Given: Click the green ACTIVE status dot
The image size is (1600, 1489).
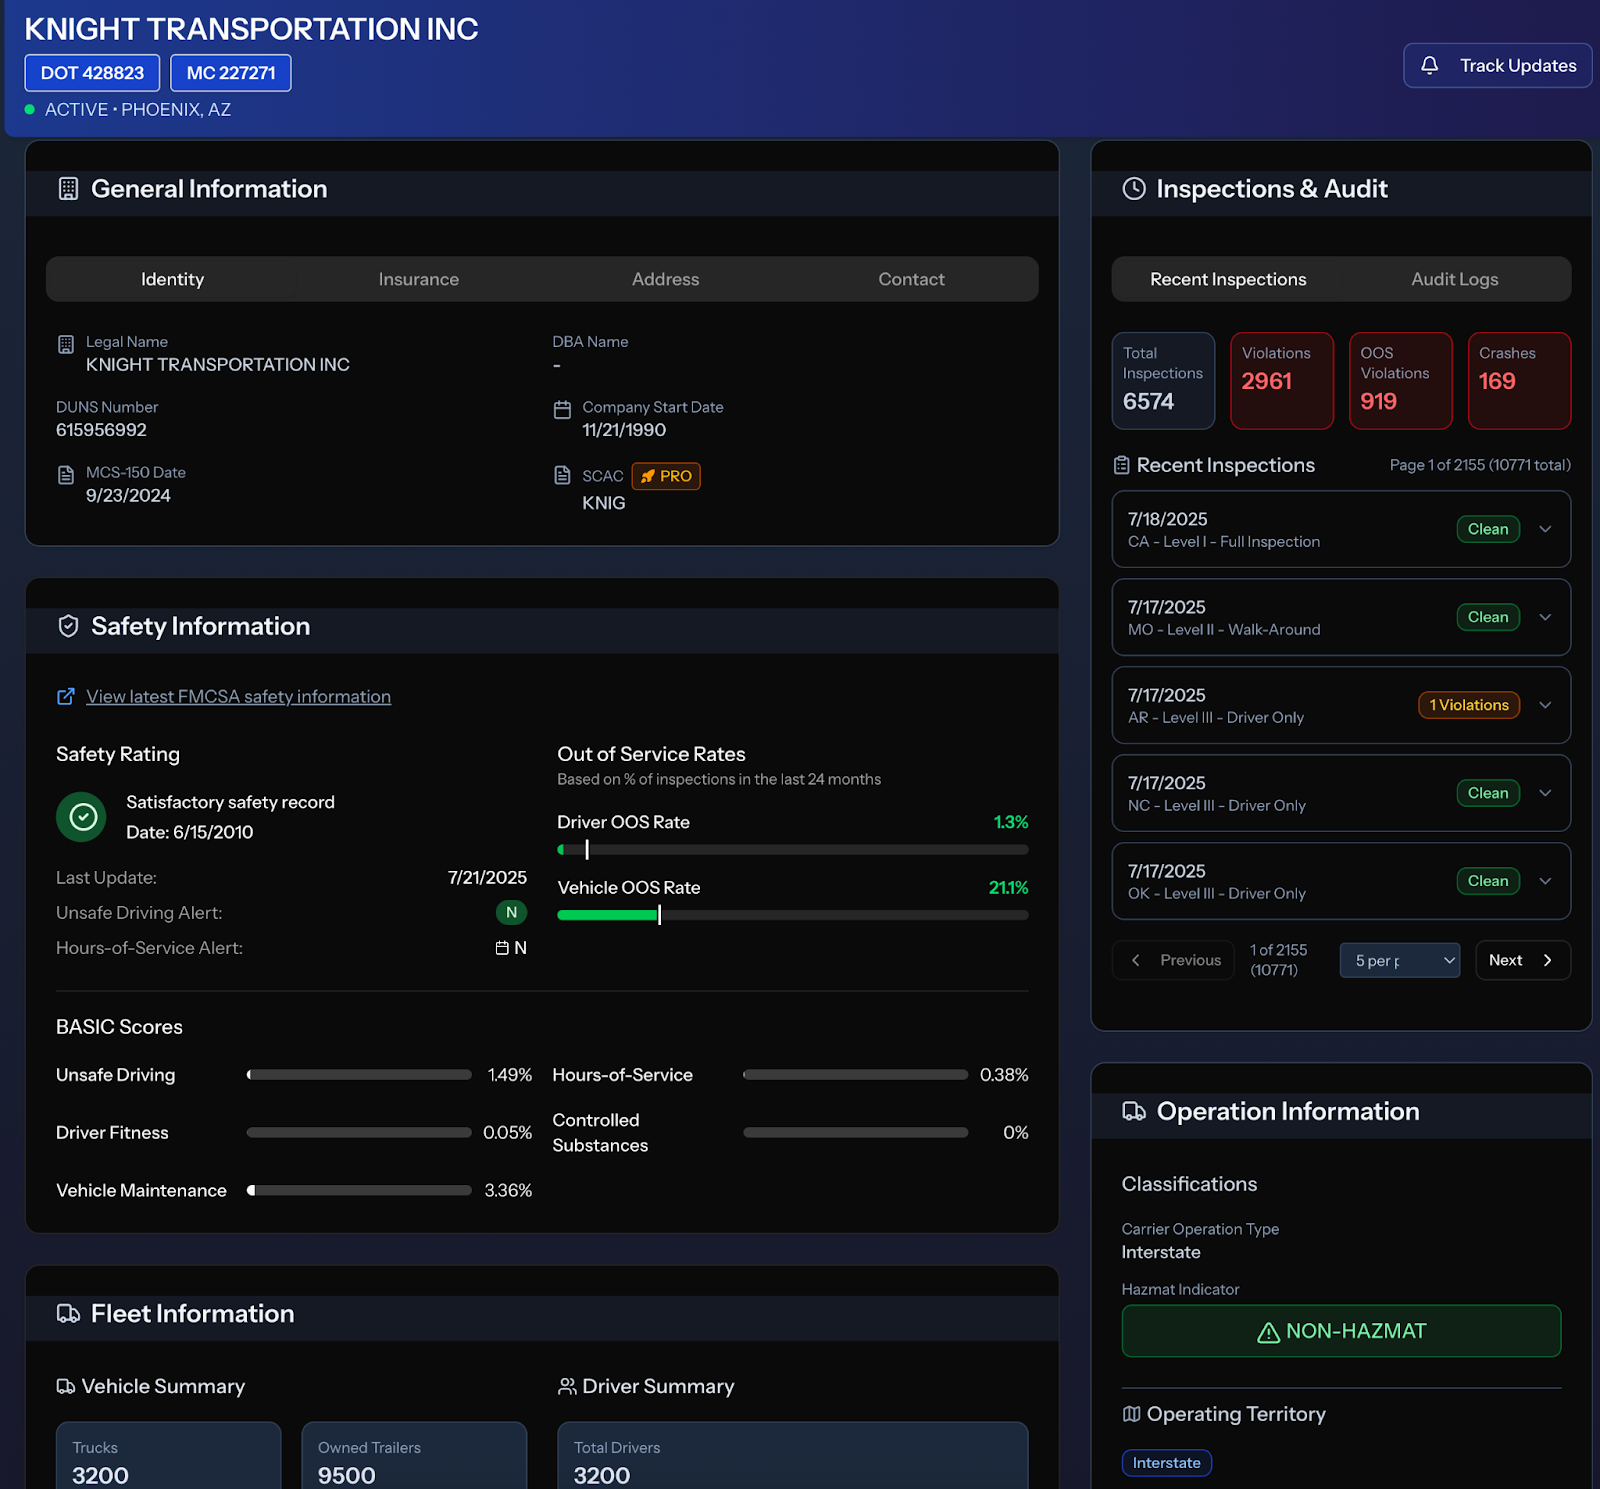Looking at the screenshot, I should pos(30,109).
